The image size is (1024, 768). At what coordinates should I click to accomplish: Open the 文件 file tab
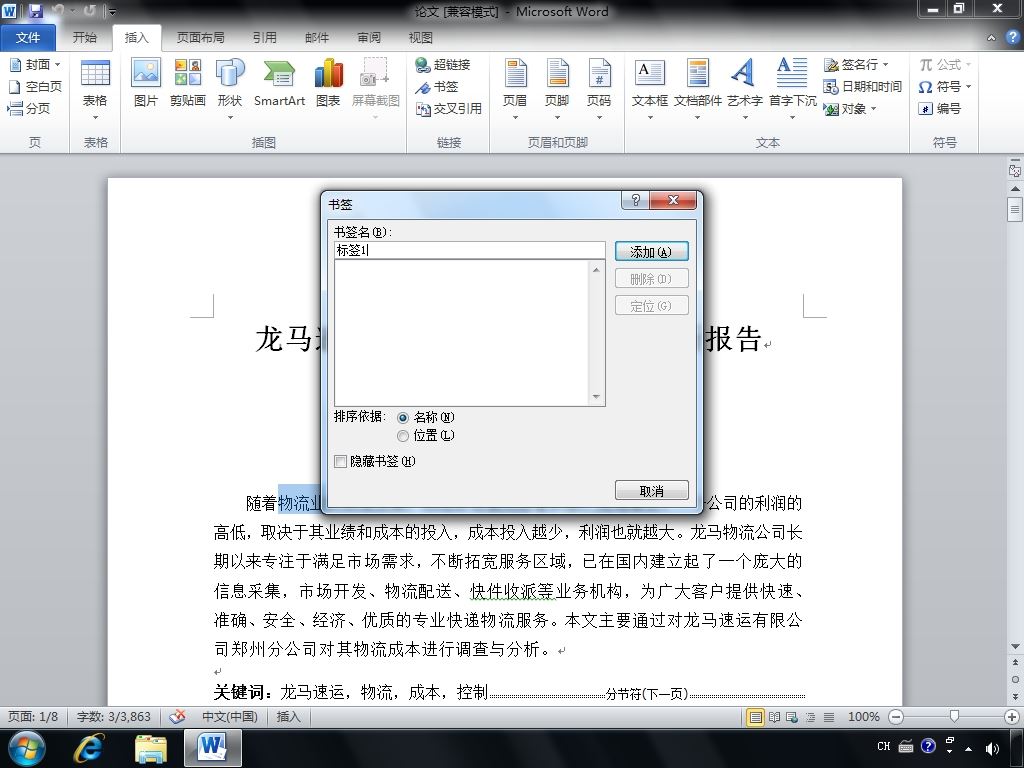[27, 37]
